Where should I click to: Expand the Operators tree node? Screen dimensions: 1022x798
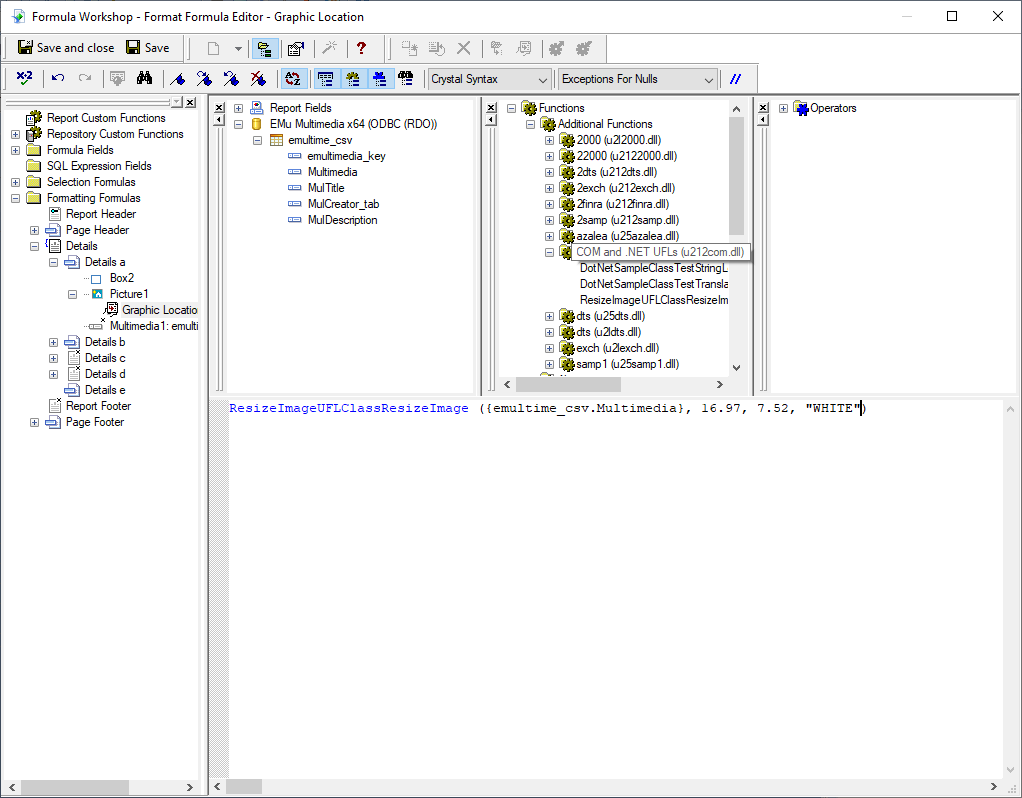(x=783, y=108)
